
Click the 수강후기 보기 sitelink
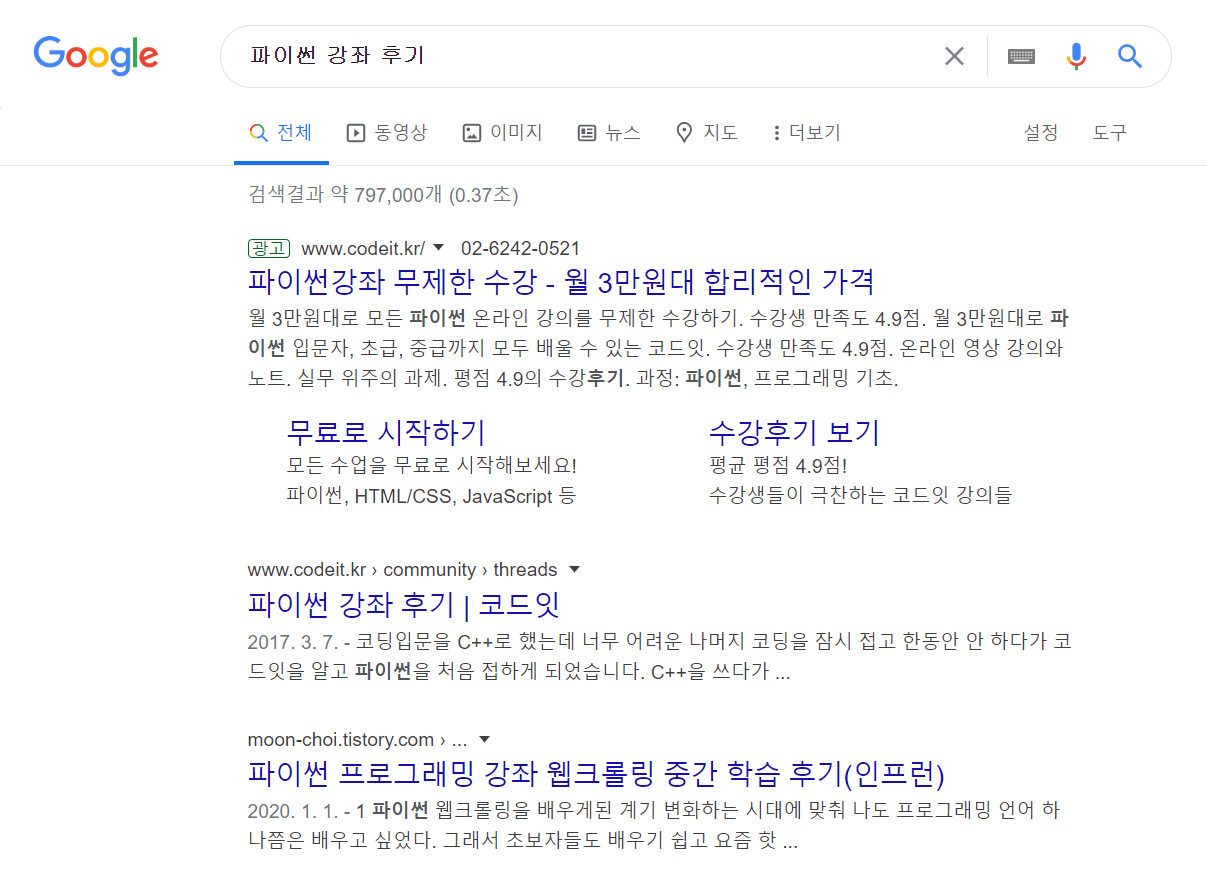[794, 432]
